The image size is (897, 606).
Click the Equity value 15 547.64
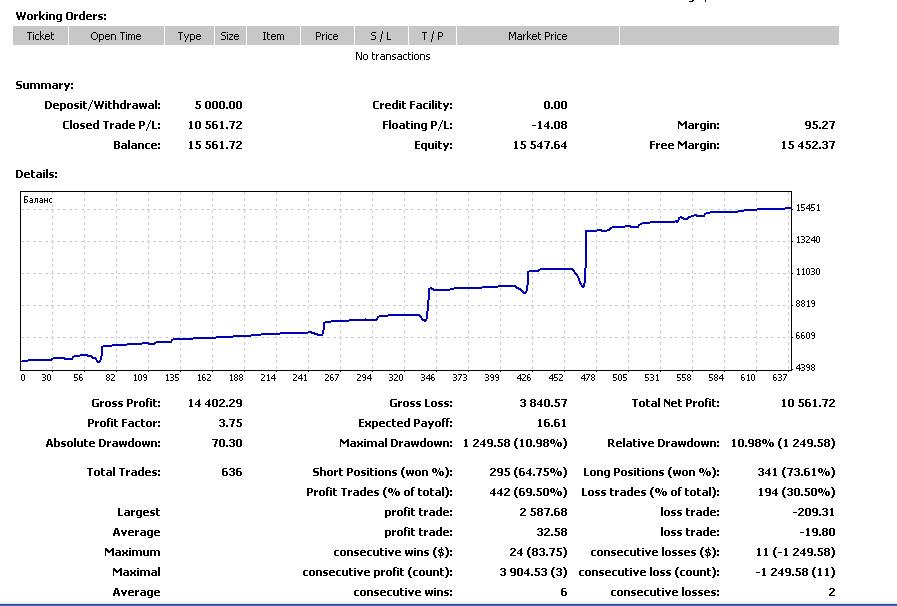point(540,145)
